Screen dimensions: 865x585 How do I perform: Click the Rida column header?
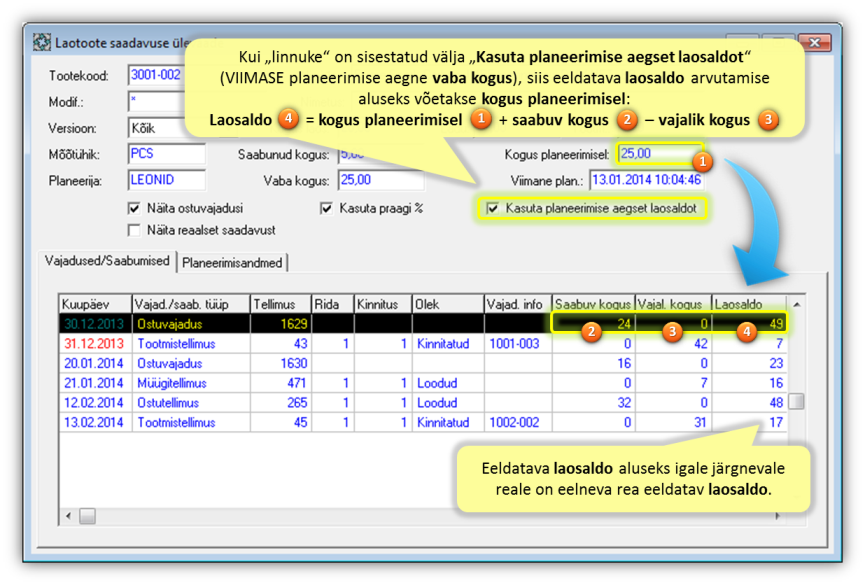(x=333, y=304)
